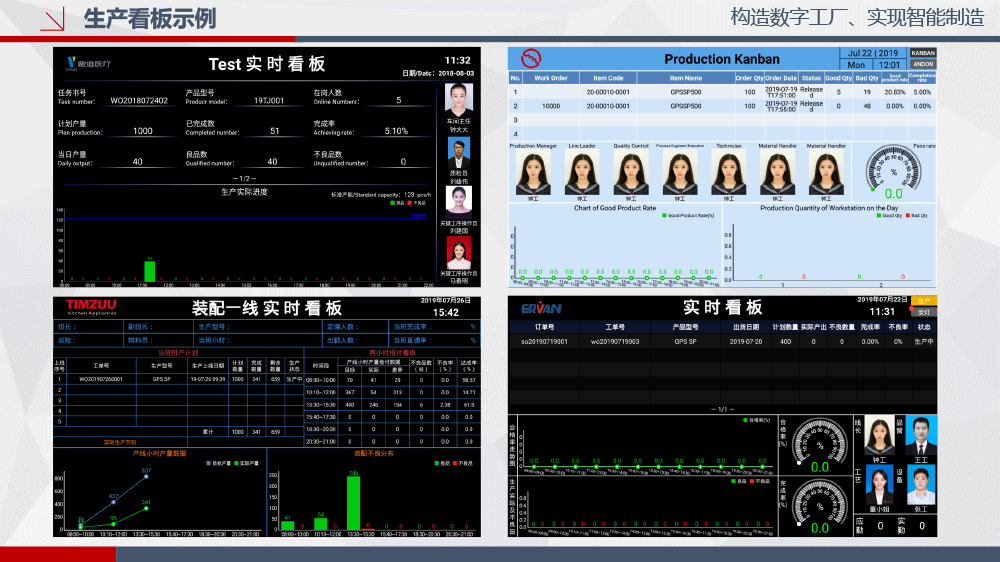Viewport: 1000px width, 562px height.
Task: Click the 订单号 column header
Action: [x=545, y=327]
